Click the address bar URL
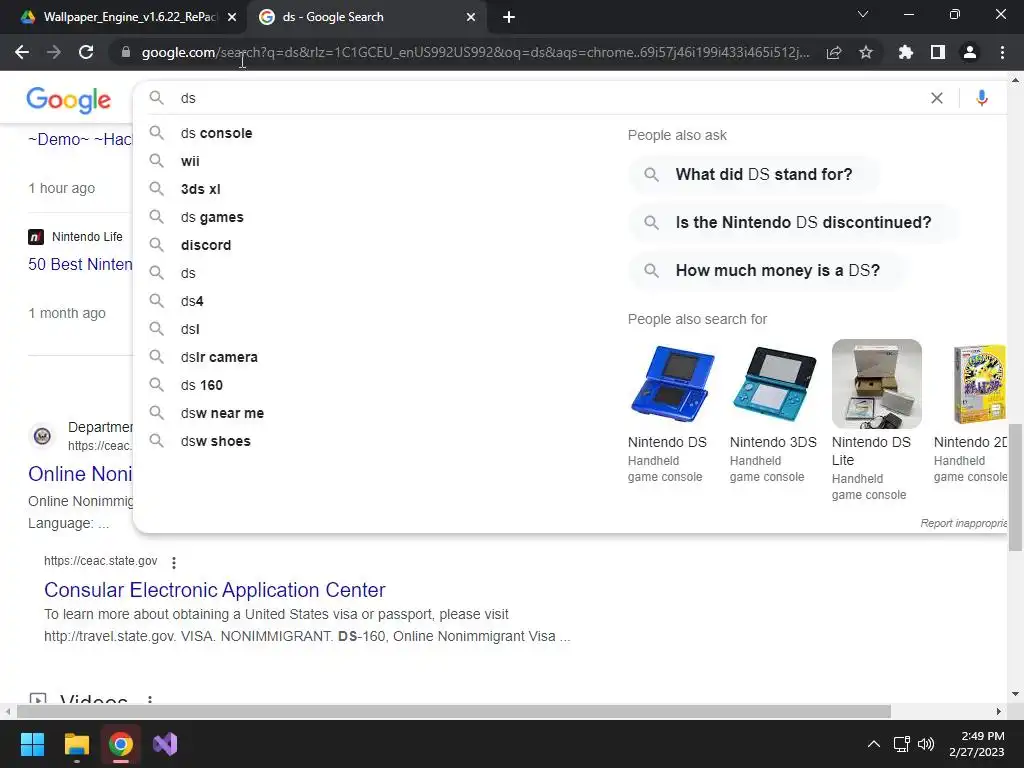The height and width of the screenshot is (768, 1024). [x=475, y=52]
